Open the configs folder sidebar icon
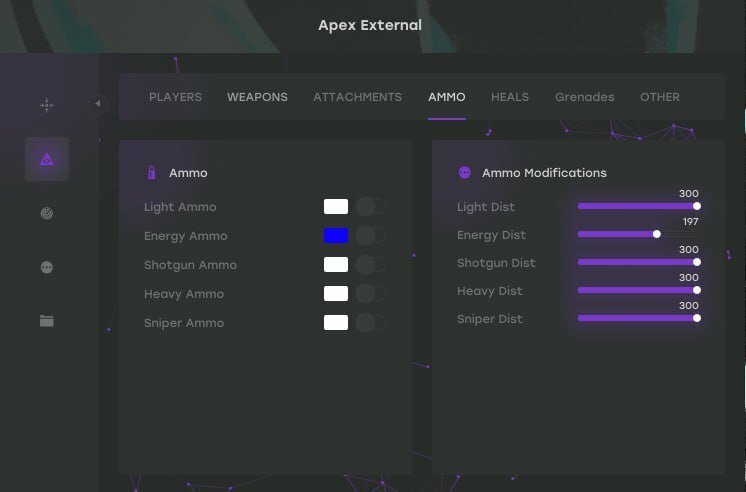Screen dimensions: 746x492 click(x=47, y=321)
